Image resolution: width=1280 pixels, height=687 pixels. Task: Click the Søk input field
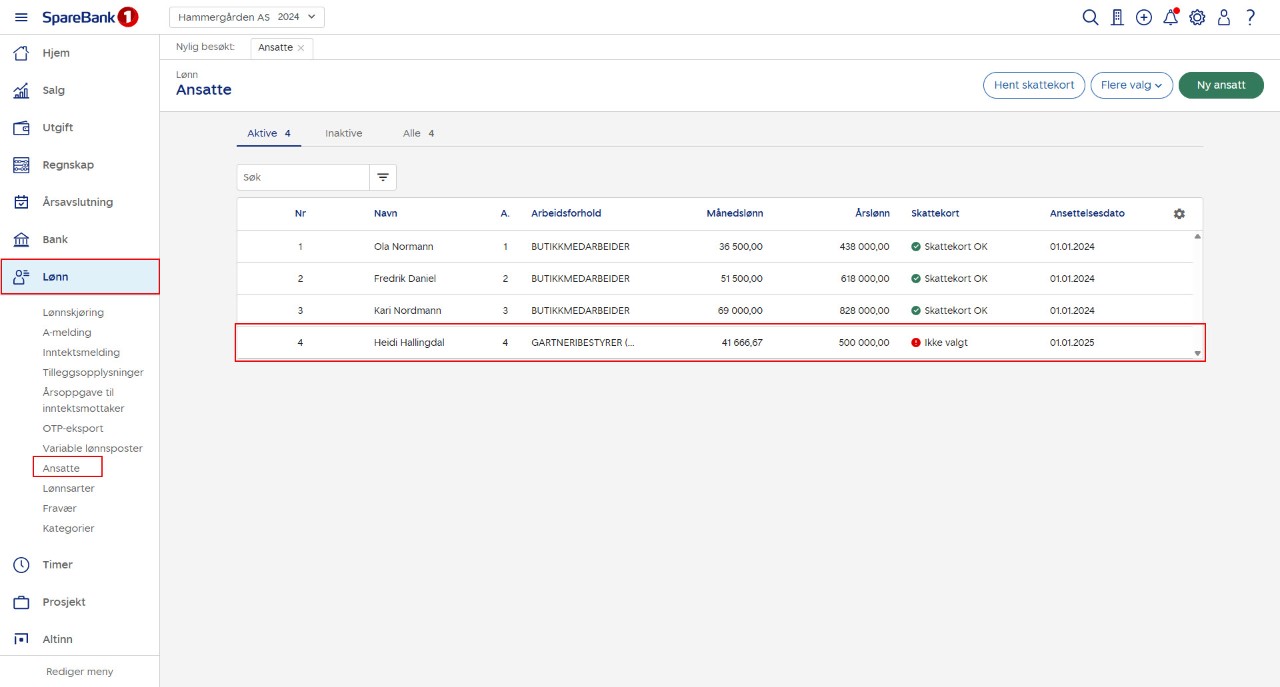pyautogui.click(x=302, y=177)
